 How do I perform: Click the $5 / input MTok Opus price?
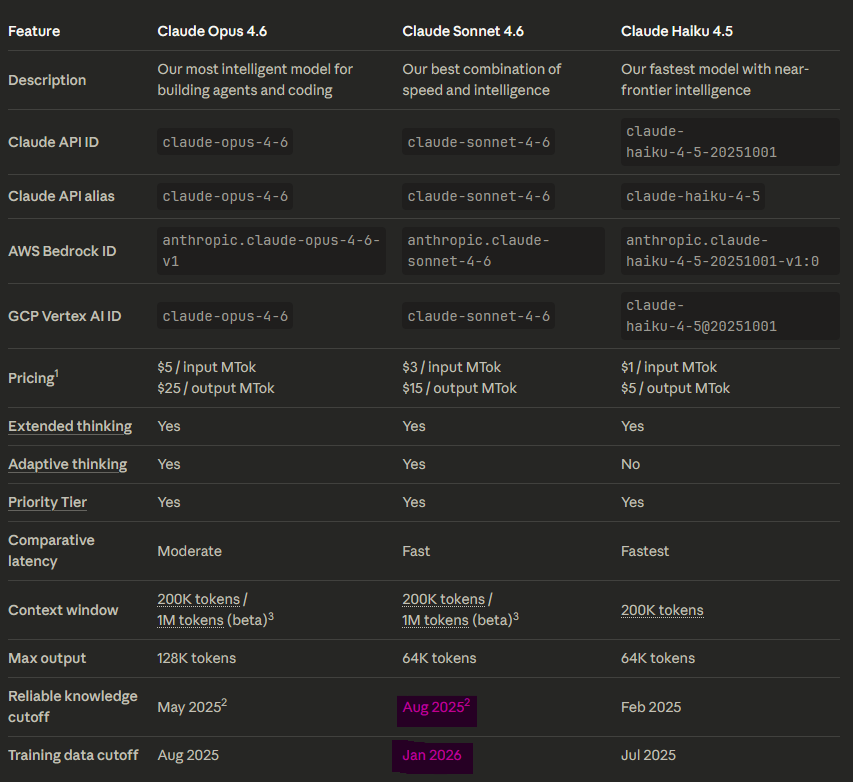207,367
